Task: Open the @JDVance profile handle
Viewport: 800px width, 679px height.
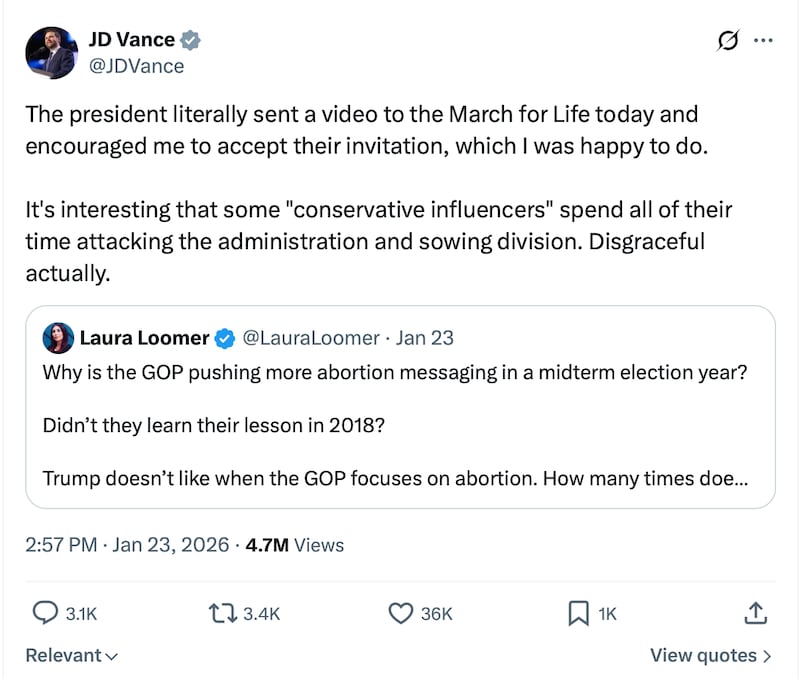Action: click(139, 66)
